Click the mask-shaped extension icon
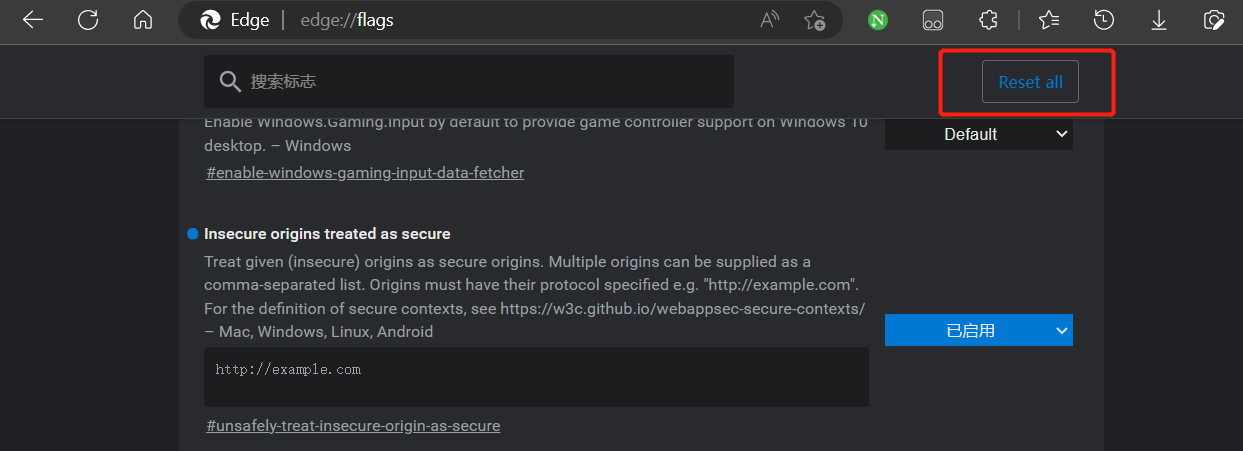1243x451 pixels. (x=933, y=20)
